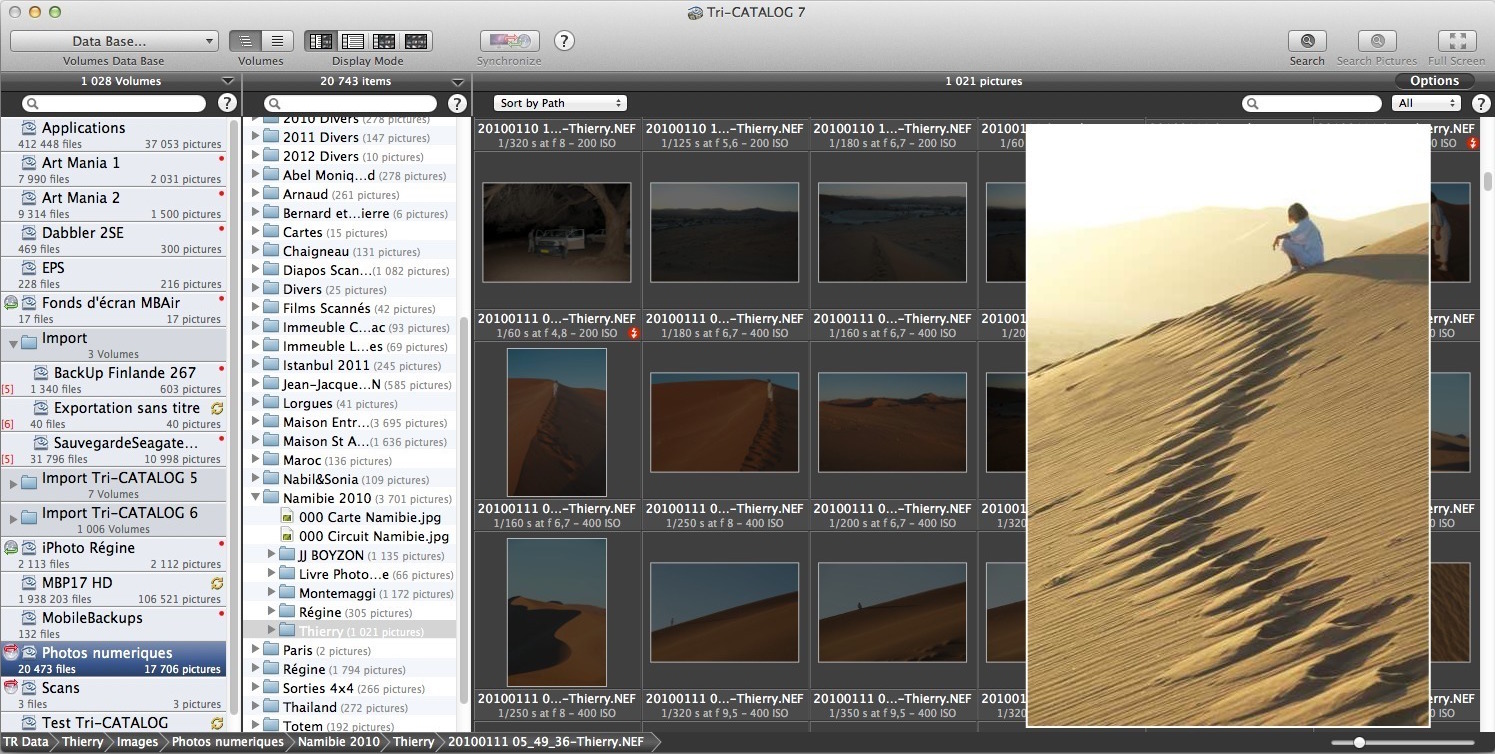Viewport: 1495px width, 754px height.
Task: Select fourth Display Mode with thumbnails only
Action: pyautogui.click(x=416, y=41)
